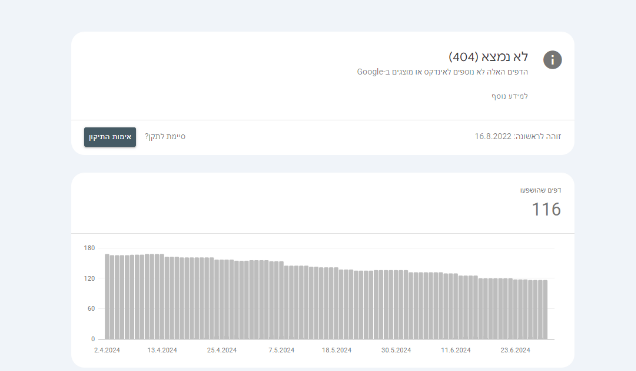Click the 'לא נמצא (404)' heading
636x371 pixels.
click(488, 57)
